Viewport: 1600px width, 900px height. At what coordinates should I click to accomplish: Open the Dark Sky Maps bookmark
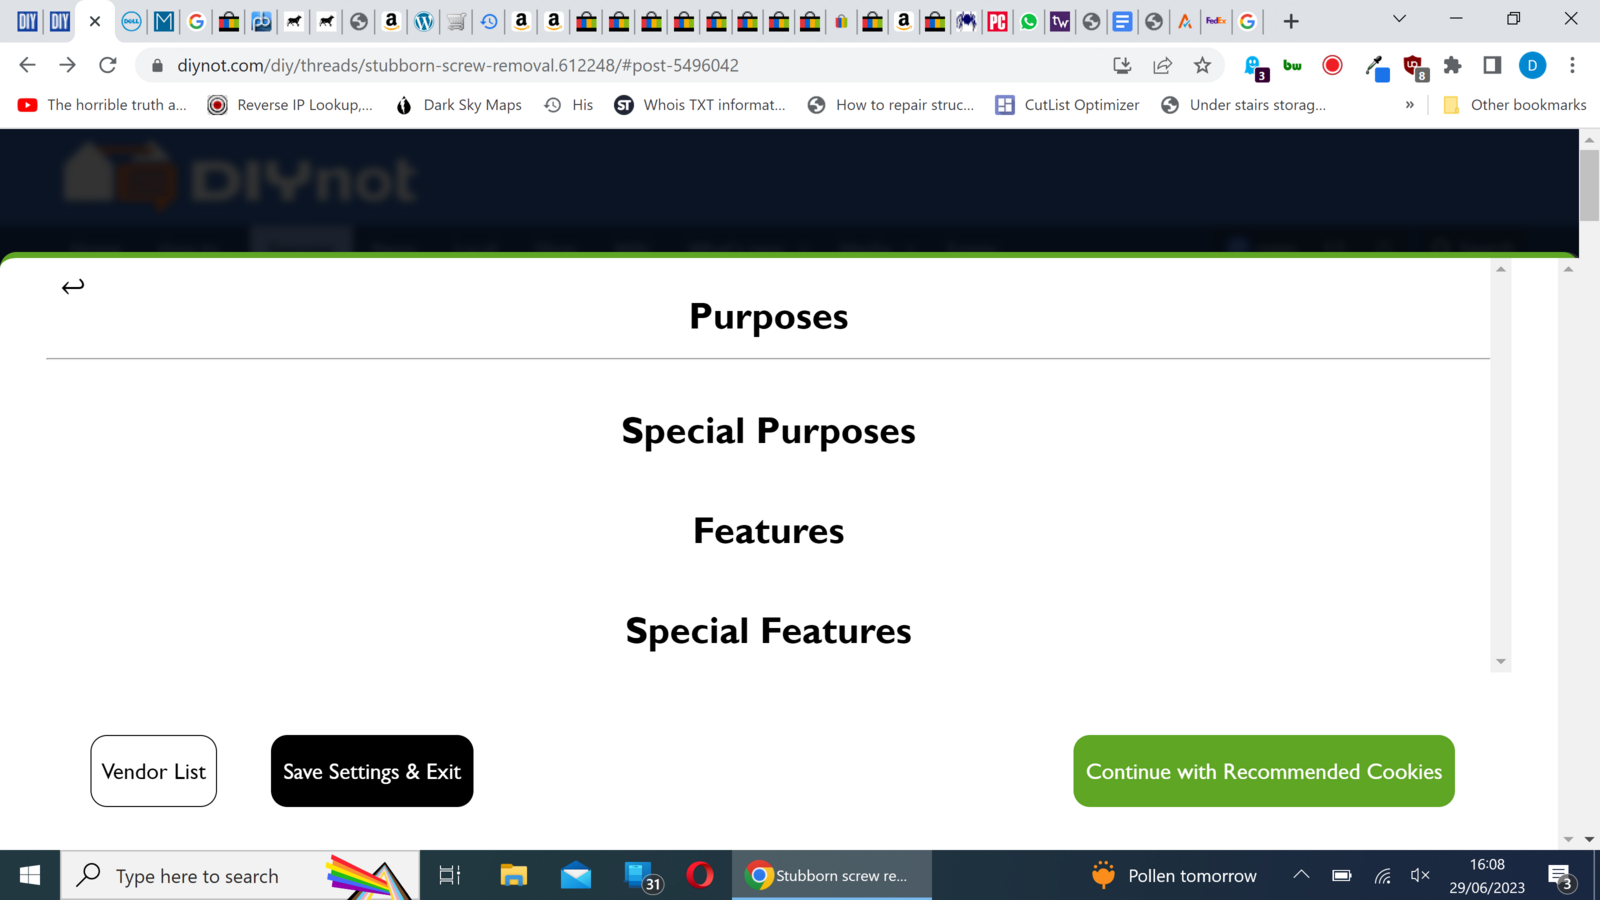tap(459, 105)
